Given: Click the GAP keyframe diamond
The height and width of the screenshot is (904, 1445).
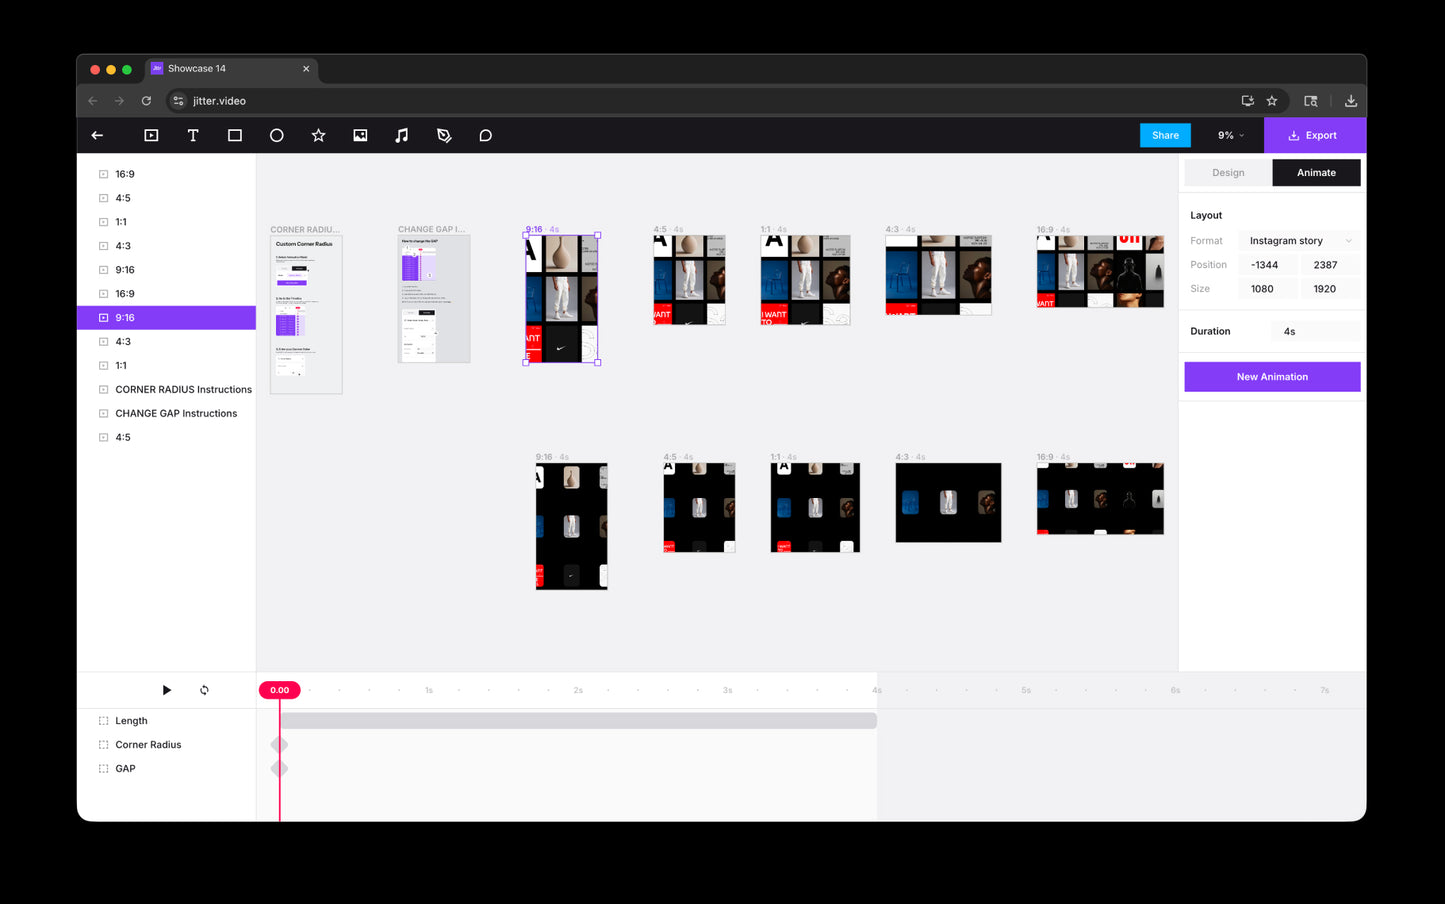Looking at the screenshot, I should point(280,768).
